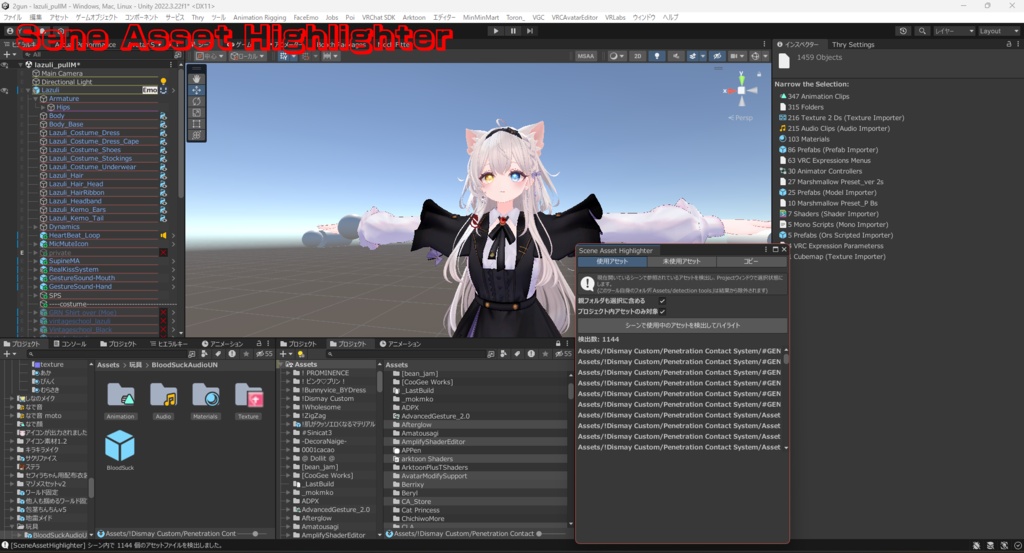
Task: Open the Animation folder thumbnail
Action: pyautogui.click(x=121, y=400)
